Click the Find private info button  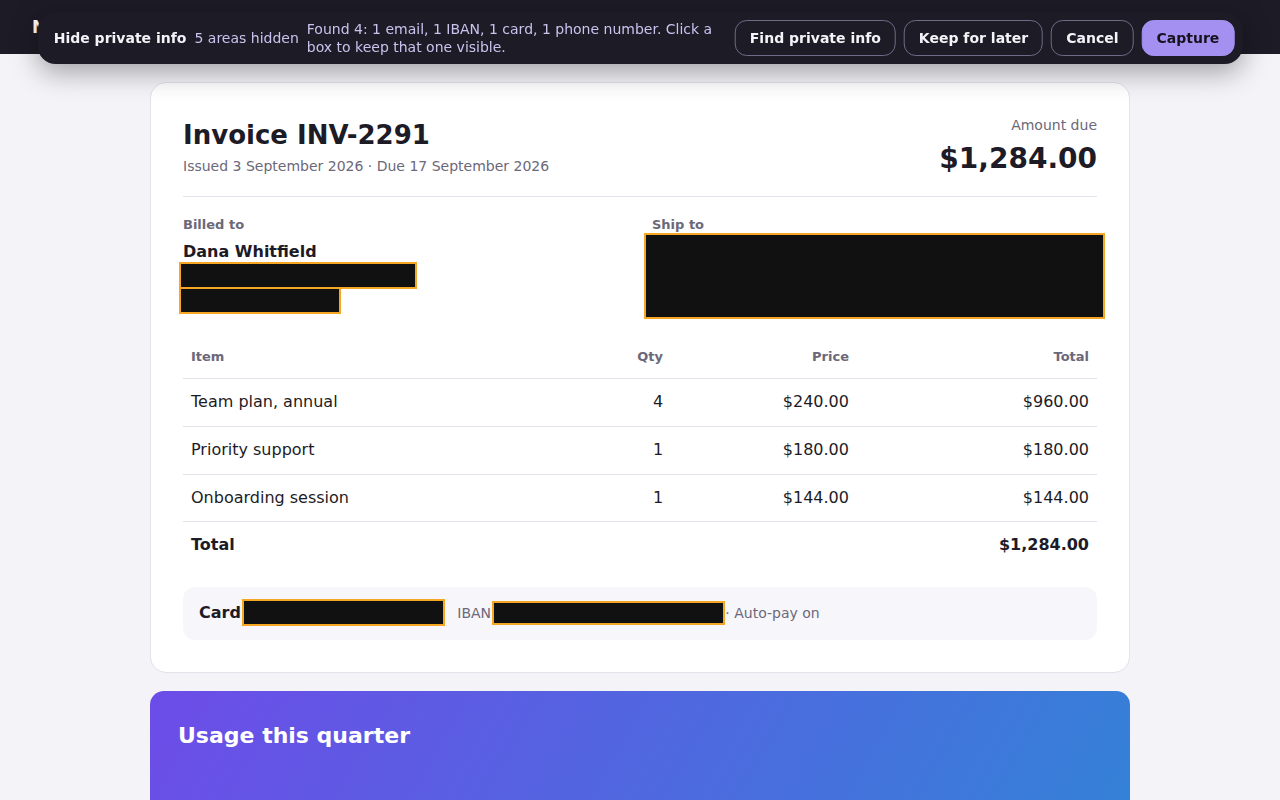click(x=815, y=38)
